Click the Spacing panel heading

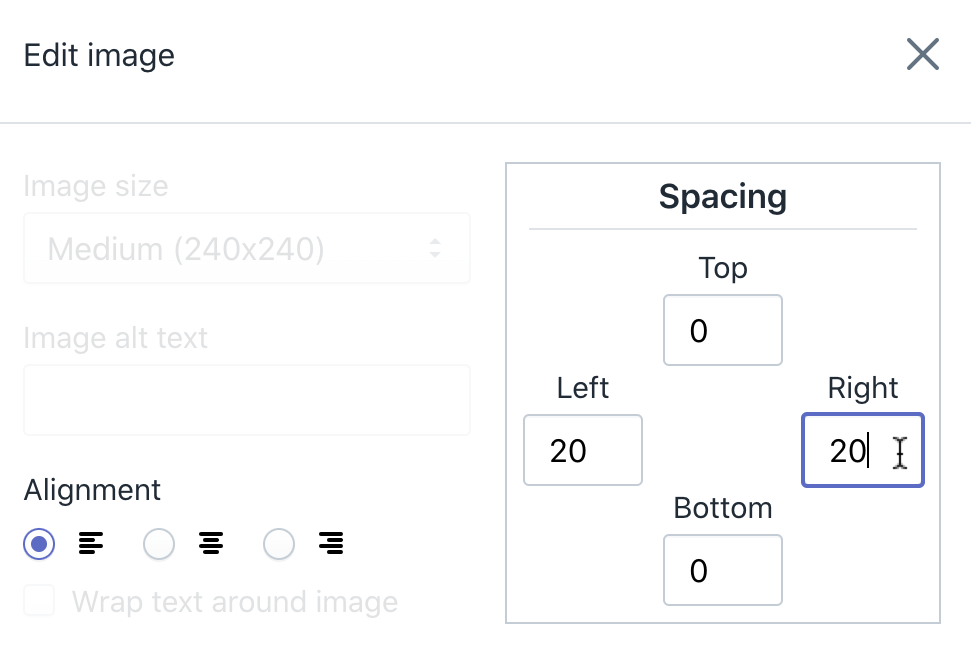[723, 197]
